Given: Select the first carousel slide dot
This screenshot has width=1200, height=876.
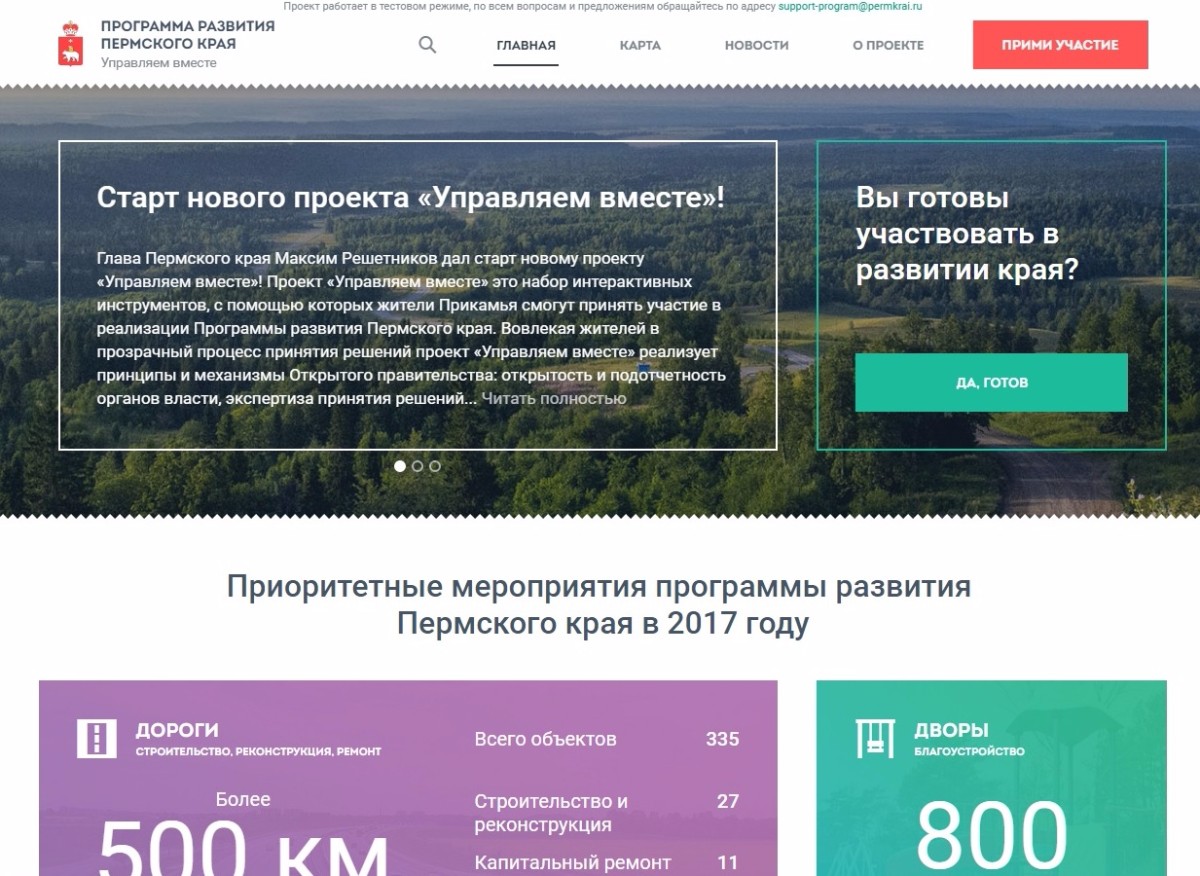Looking at the screenshot, I should click(x=400, y=466).
